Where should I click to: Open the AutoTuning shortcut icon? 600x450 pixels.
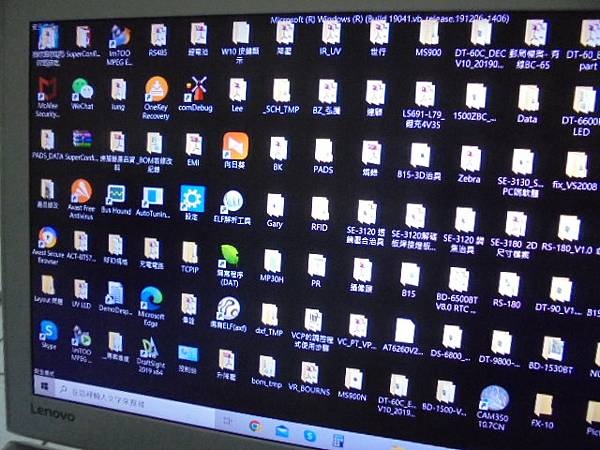(153, 202)
